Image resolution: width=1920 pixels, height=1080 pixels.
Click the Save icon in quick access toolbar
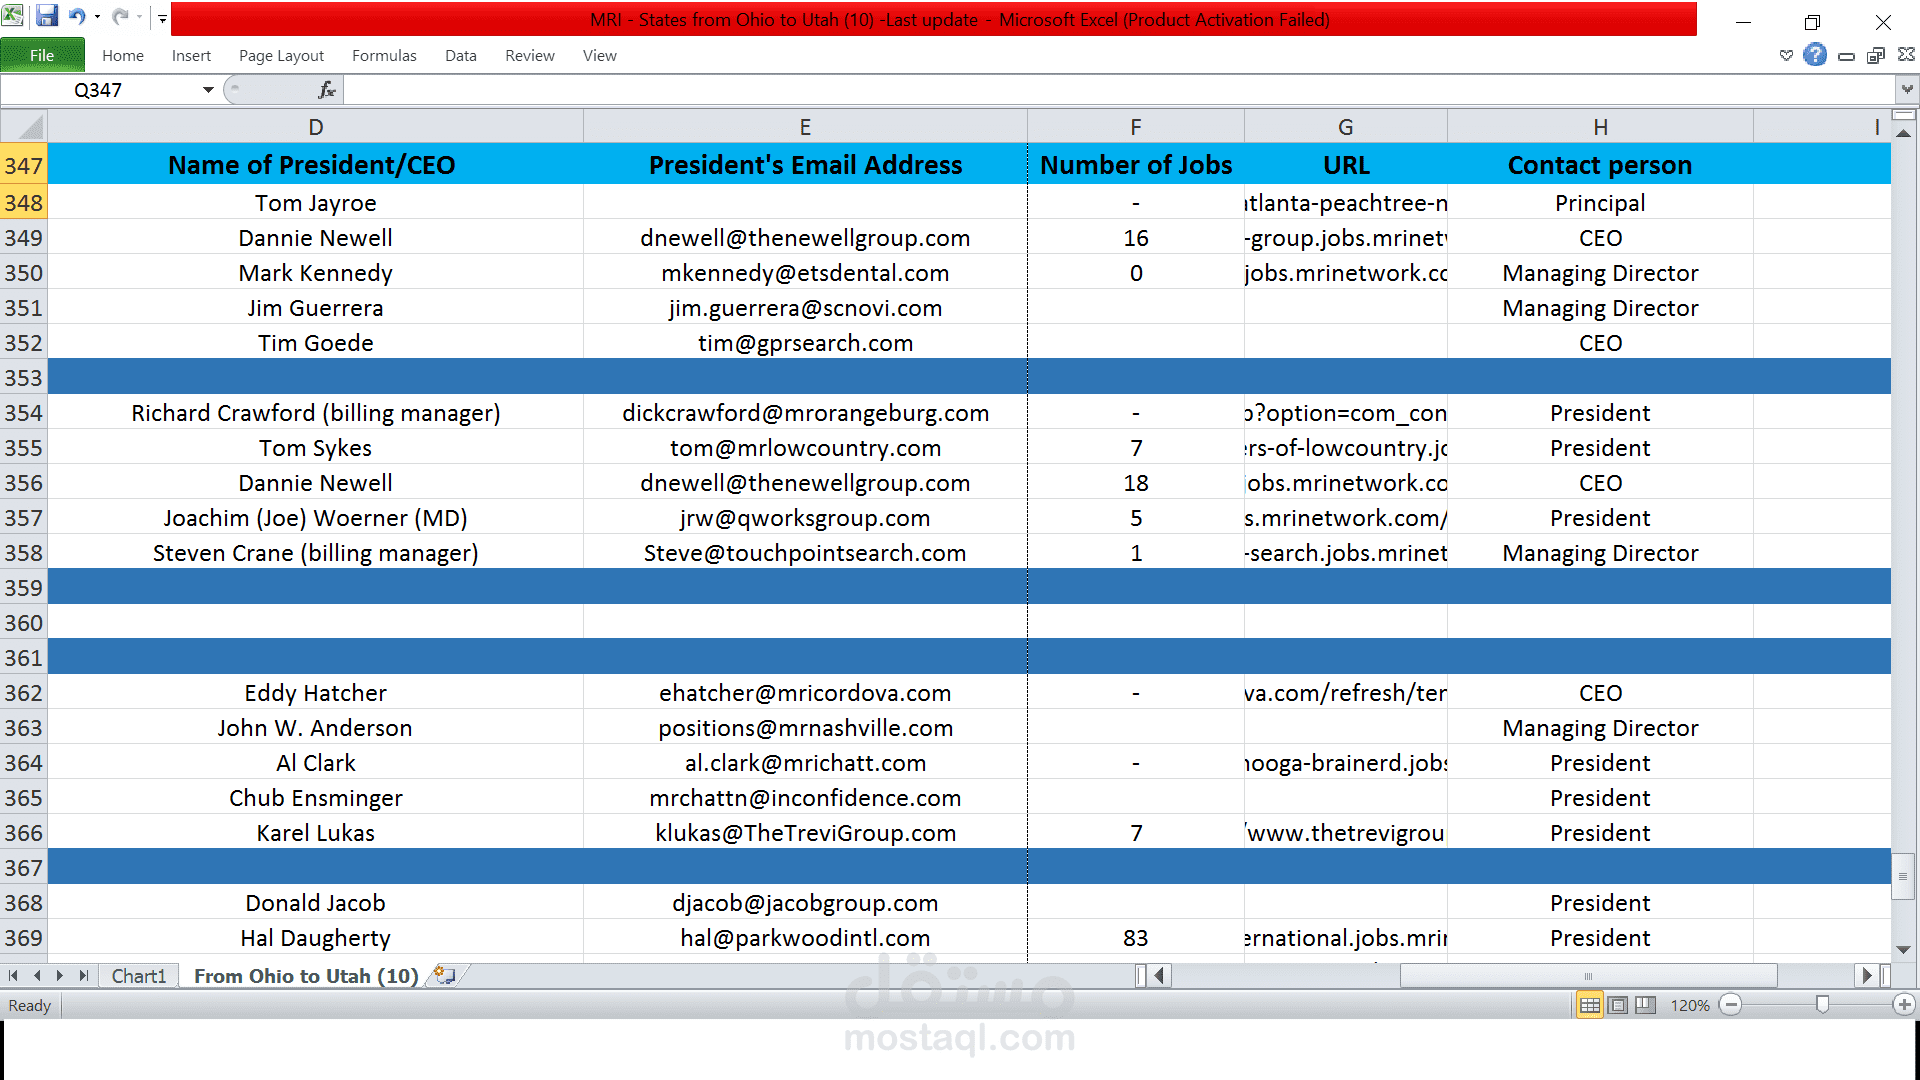pyautogui.click(x=46, y=17)
